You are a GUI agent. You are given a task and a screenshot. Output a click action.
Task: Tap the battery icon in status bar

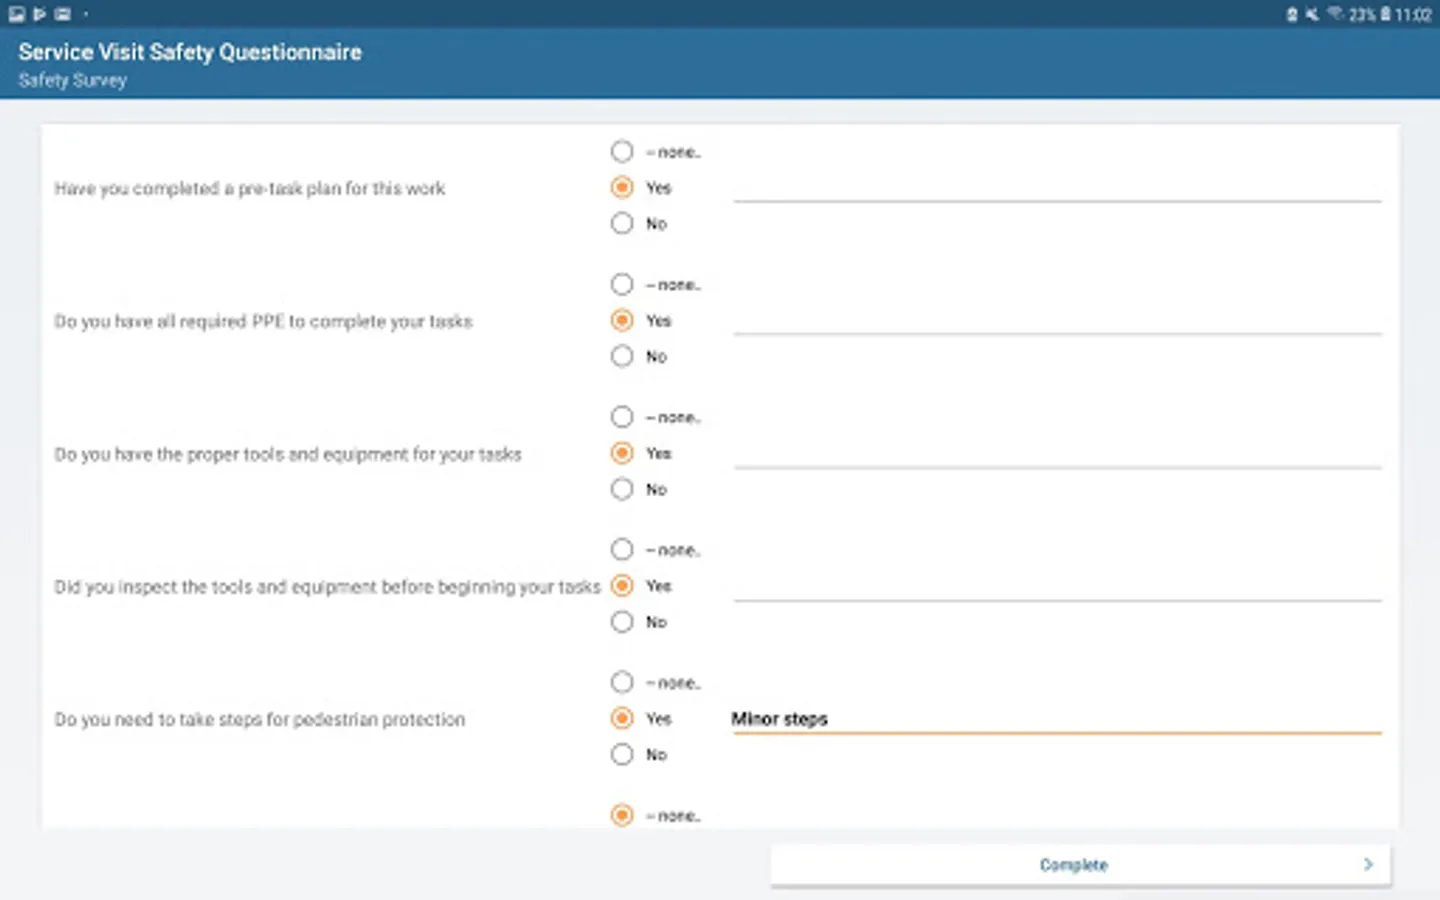[1386, 14]
